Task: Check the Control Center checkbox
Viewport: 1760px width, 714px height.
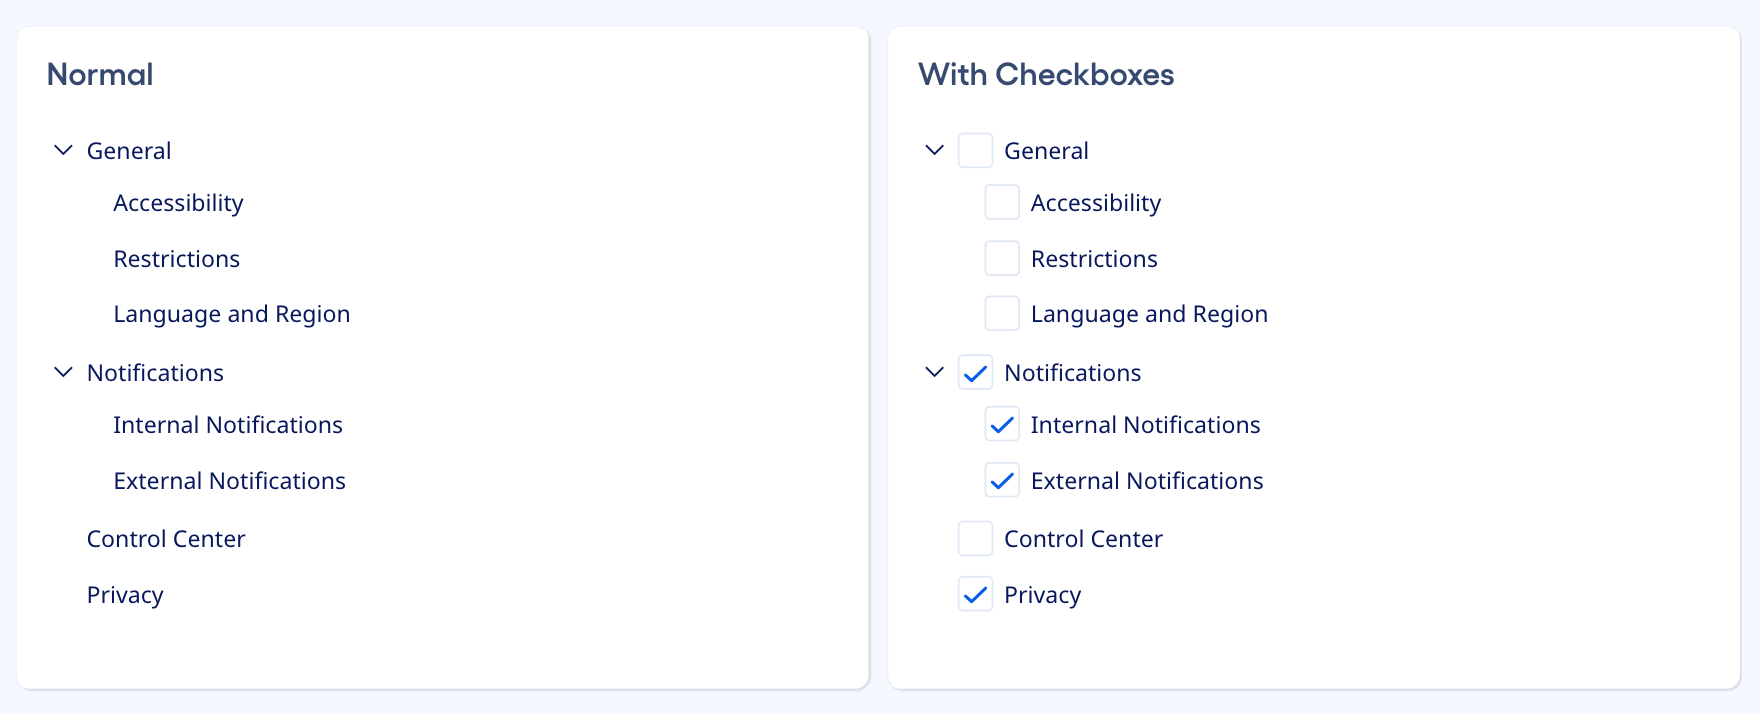Action: tap(975, 538)
